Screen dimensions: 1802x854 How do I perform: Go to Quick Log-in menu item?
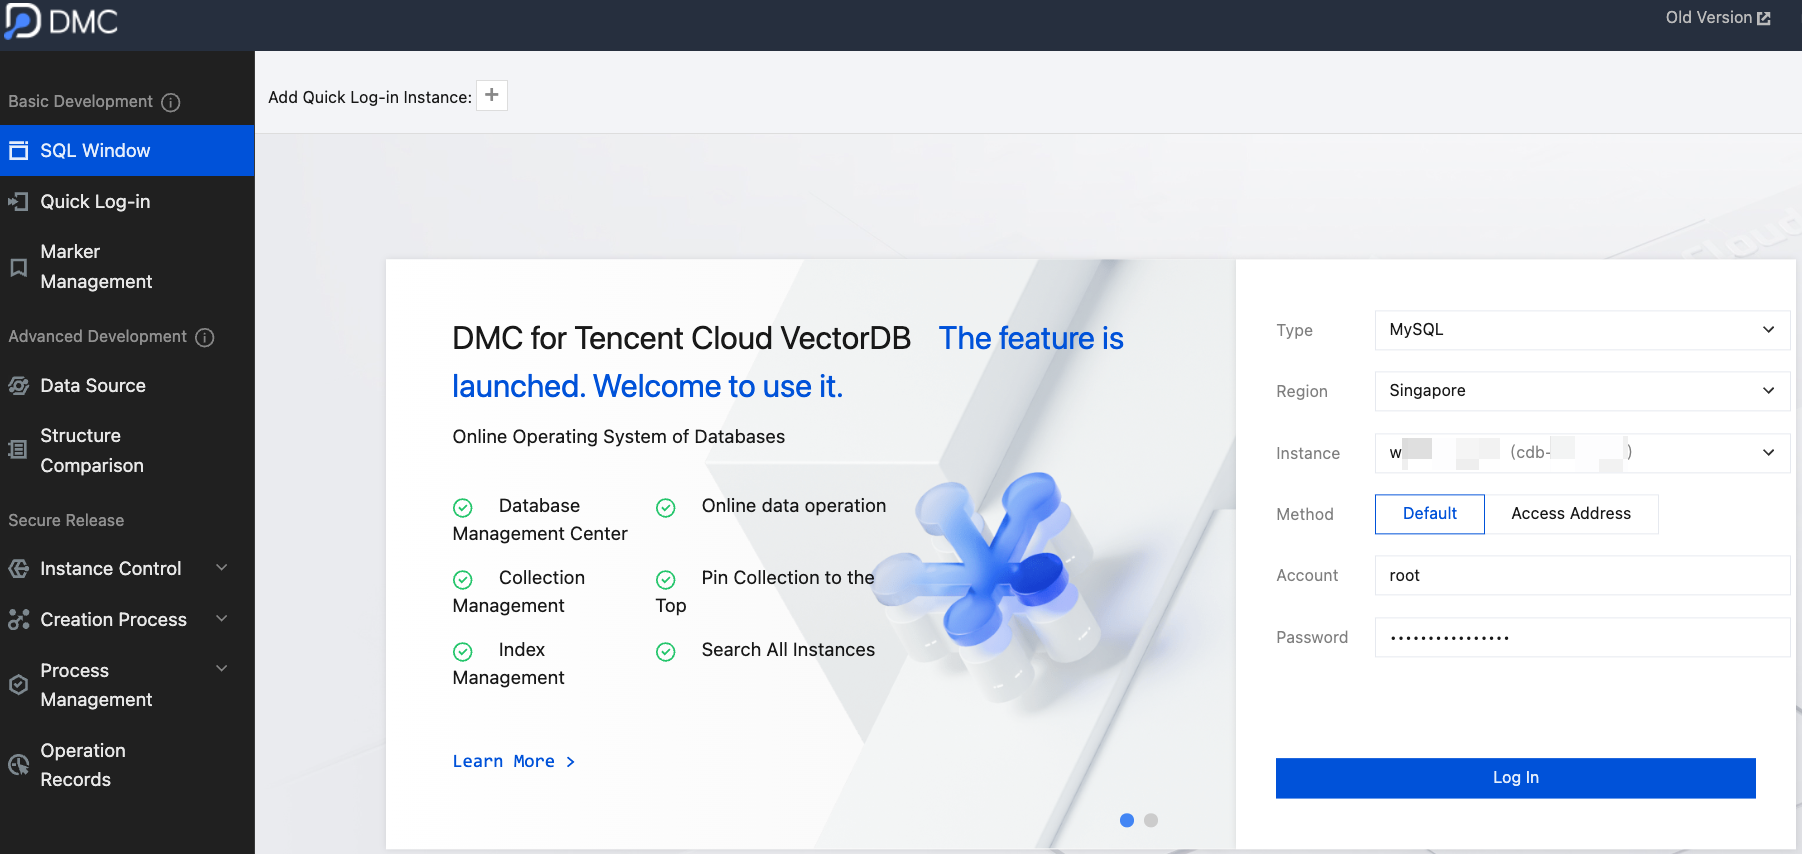click(x=127, y=202)
